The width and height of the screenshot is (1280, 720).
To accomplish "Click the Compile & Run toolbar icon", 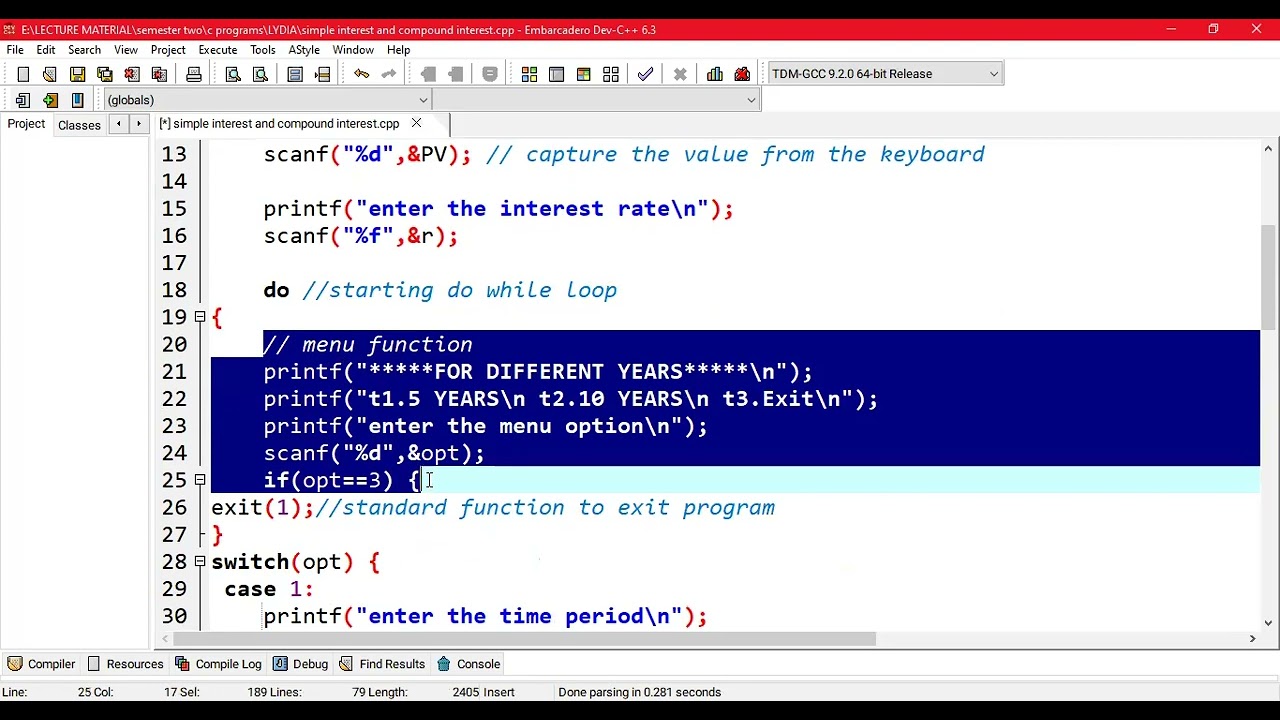I will tap(583, 74).
